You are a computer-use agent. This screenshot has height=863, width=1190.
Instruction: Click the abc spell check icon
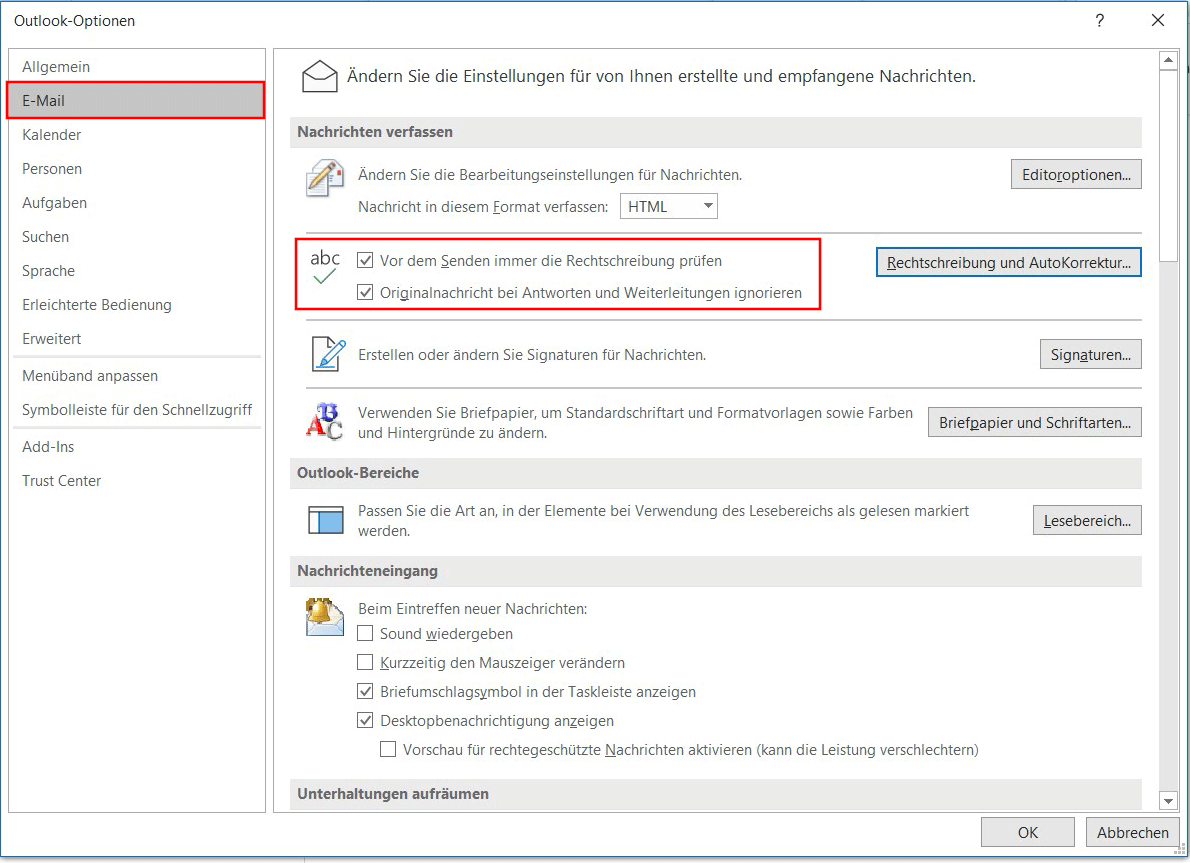tap(325, 266)
